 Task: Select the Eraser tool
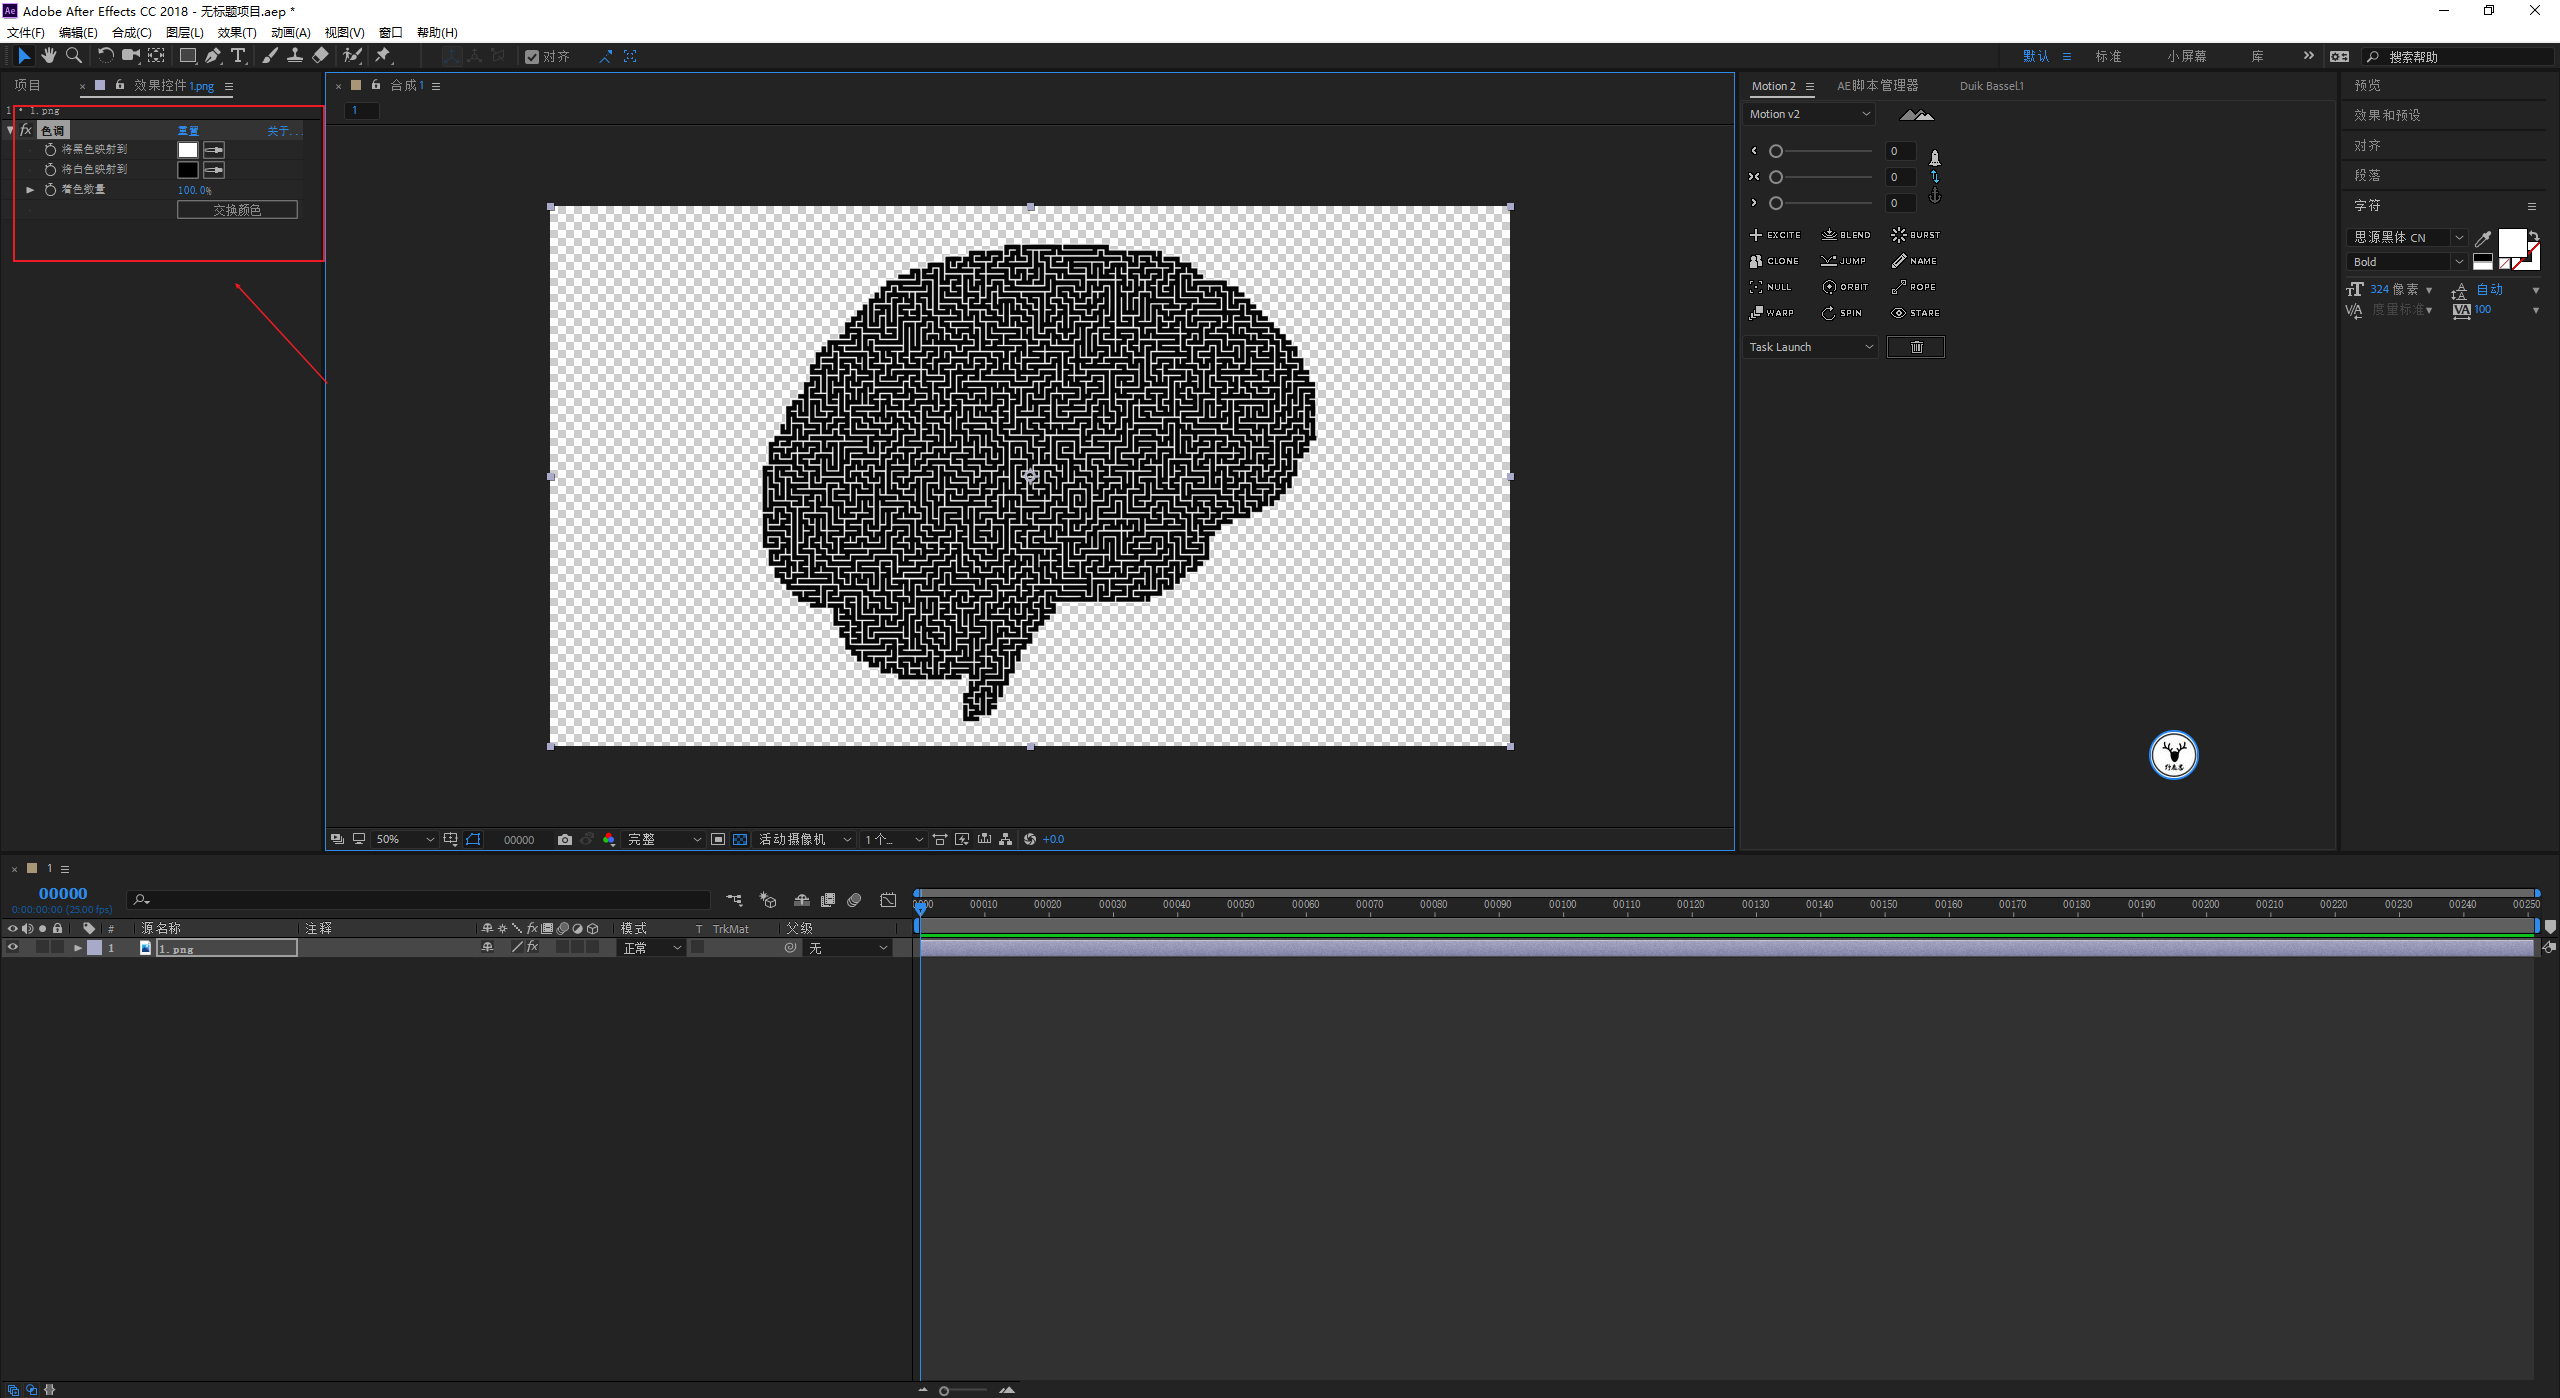320,56
